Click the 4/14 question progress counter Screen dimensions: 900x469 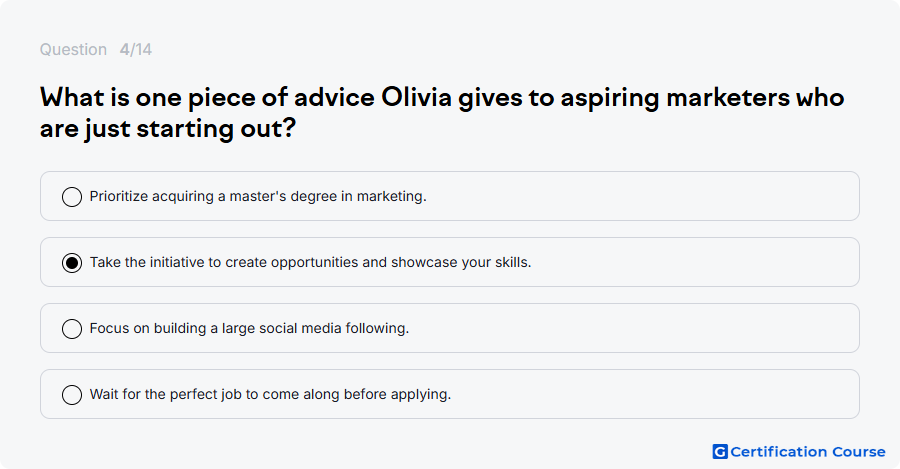pos(136,49)
